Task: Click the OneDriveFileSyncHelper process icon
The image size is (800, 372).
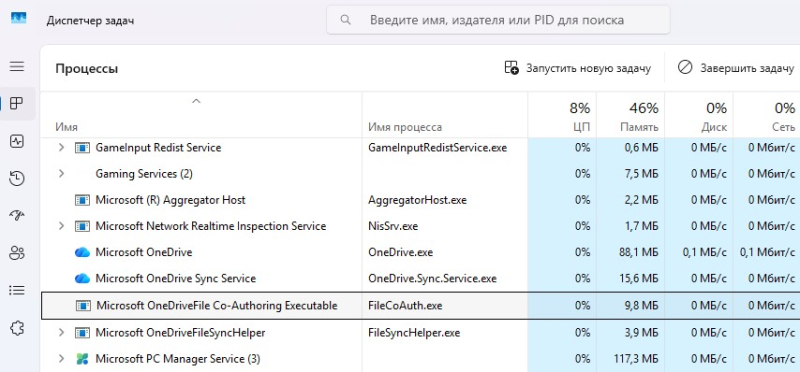Action: (82, 333)
